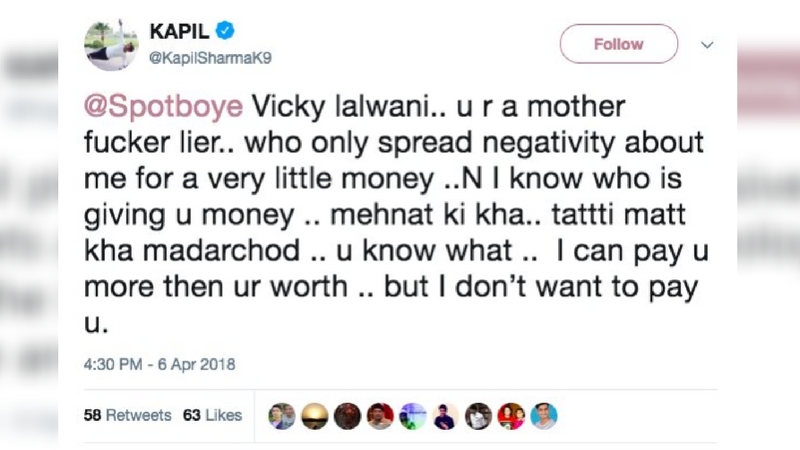Open the fourth liker avatar in the row
800x450 pixels.
tap(380, 416)
